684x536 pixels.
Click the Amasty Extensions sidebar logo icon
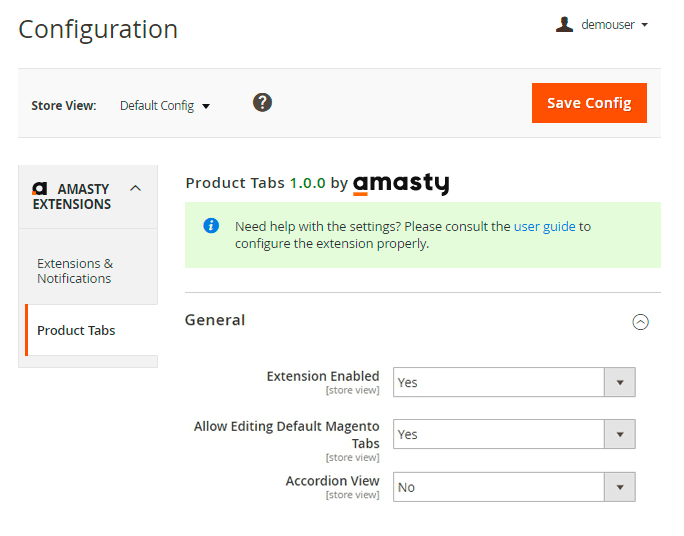tap(40, 188)
